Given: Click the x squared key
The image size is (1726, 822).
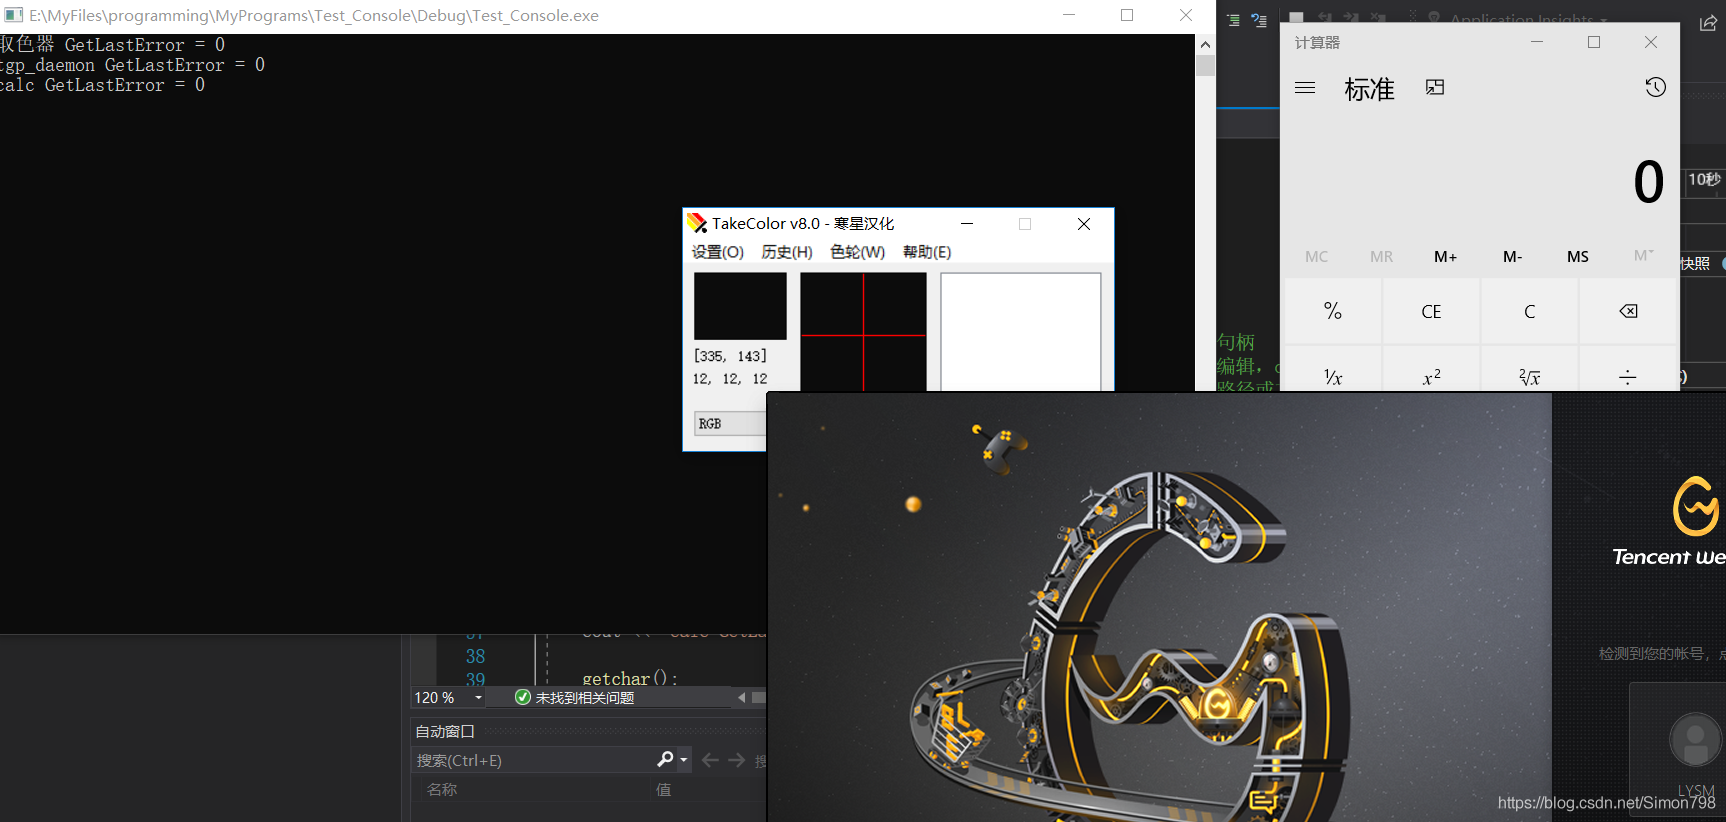Looking at the screenshot, I should click(x=1431, y=370).
